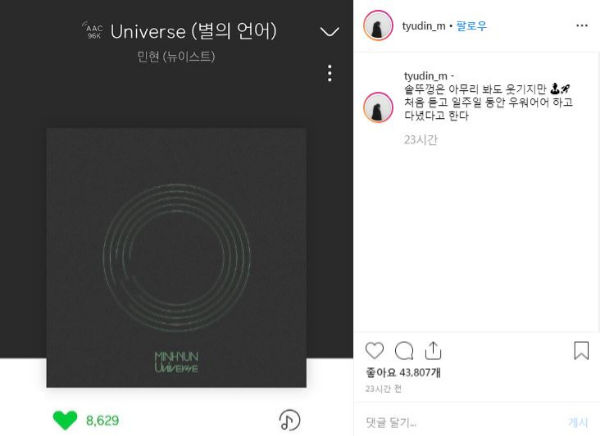This screenshot has width=600, height=436.
Task: Select artist name 민현 (뉴이스트)
Action: pyautogui.click(x=176, y=57)
